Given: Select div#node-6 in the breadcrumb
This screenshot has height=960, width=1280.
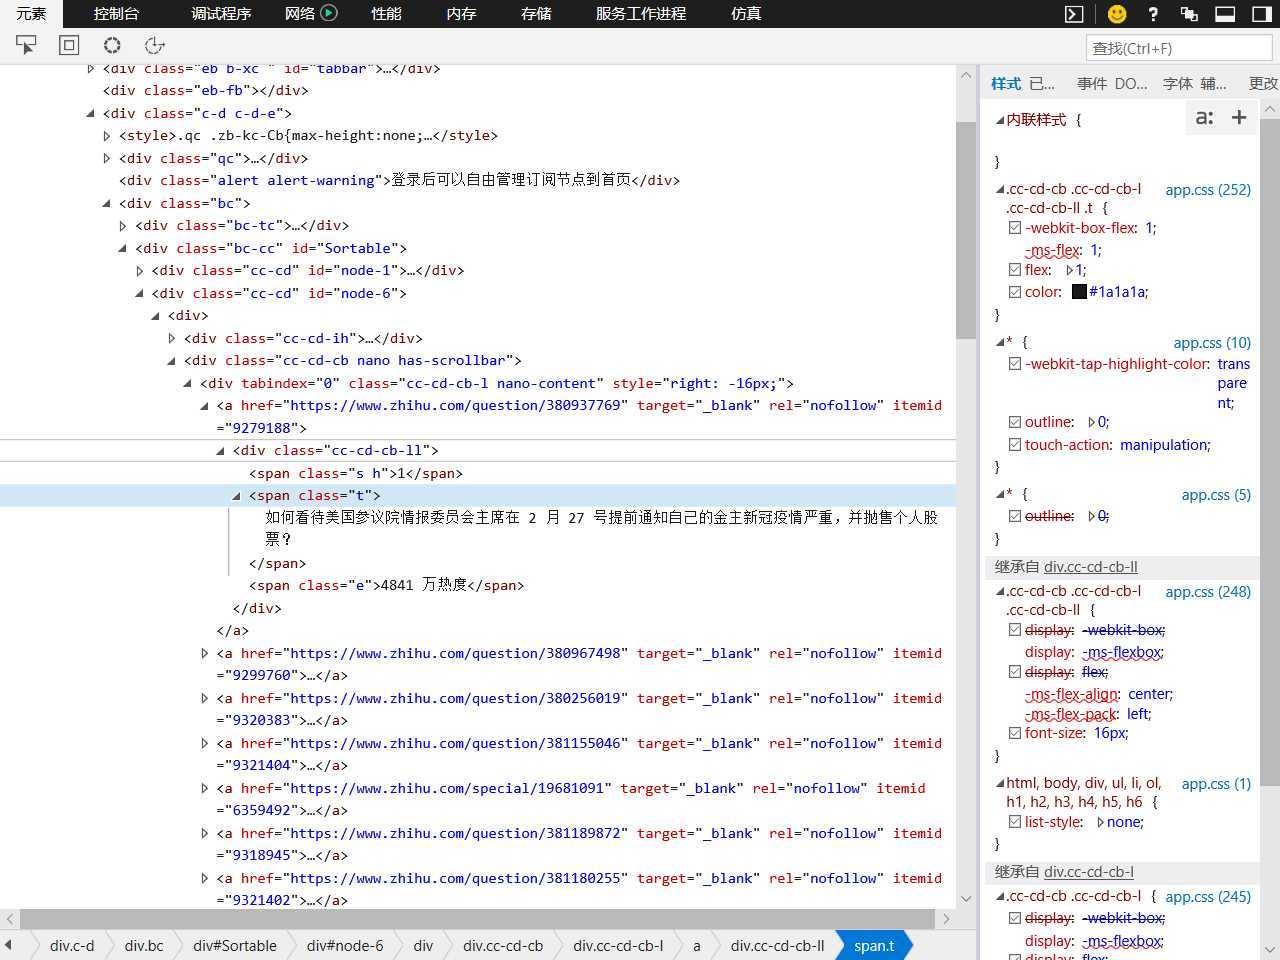Looking at the screenshot, I should click(345, 945).
